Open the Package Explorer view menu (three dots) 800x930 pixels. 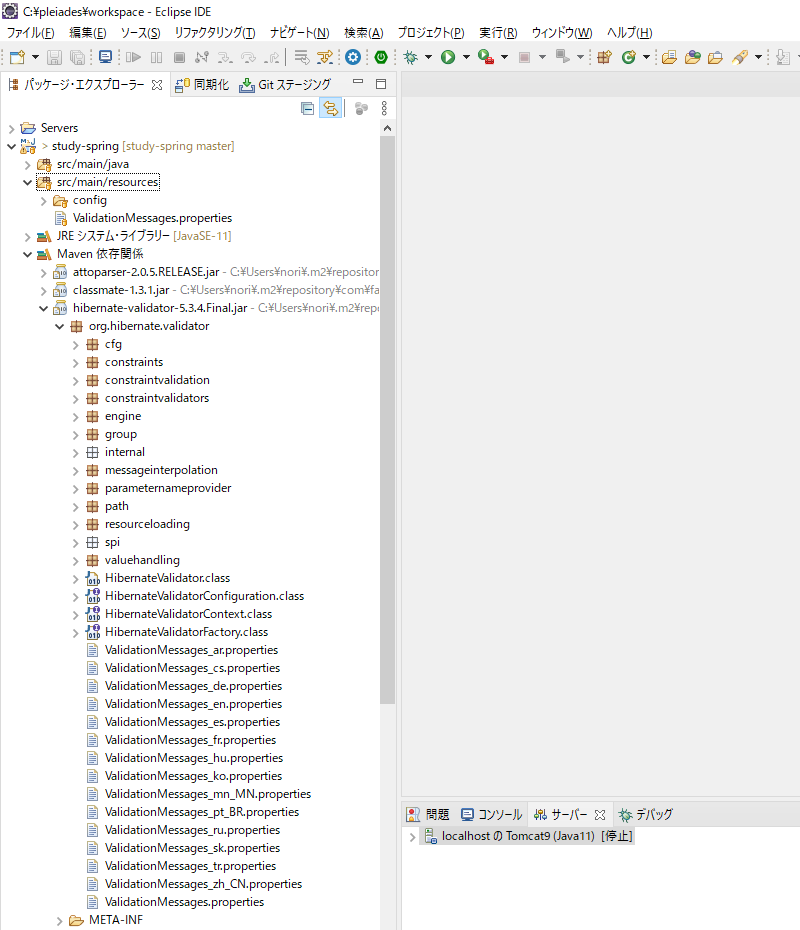tap(384, 109)
